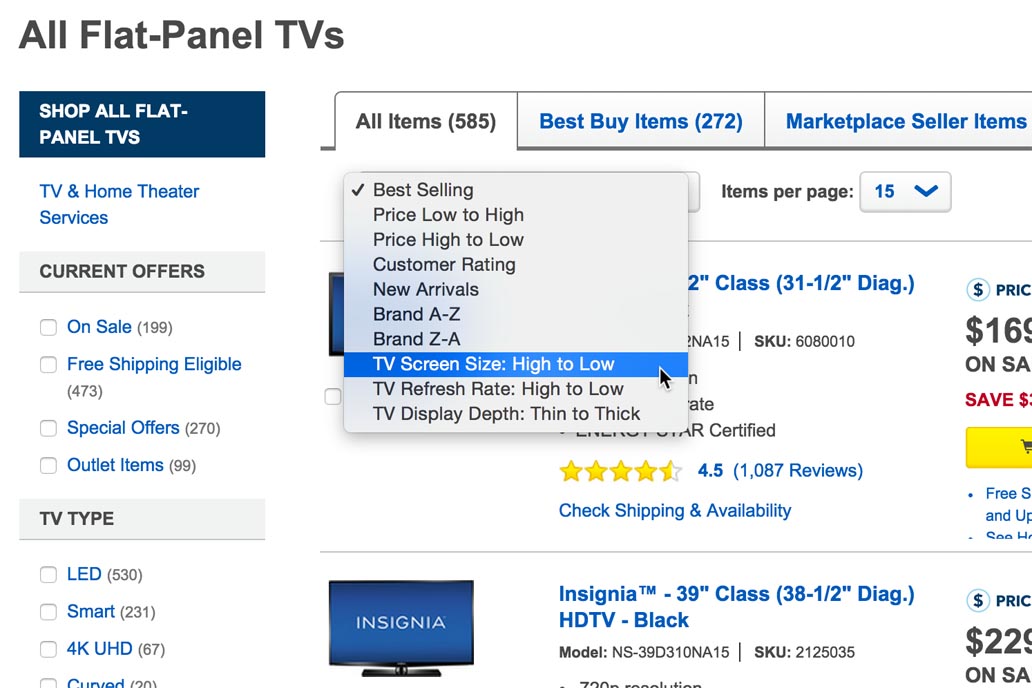Enable the LED TV type filter
The width and height of the screenshot is (1032, 688).
pos(48,574)
